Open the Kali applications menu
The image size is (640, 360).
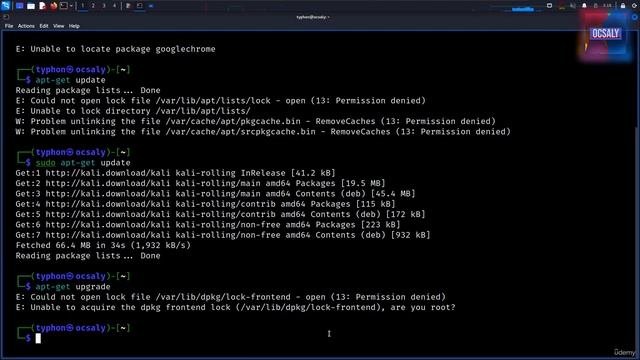click(x=5, y=5)
